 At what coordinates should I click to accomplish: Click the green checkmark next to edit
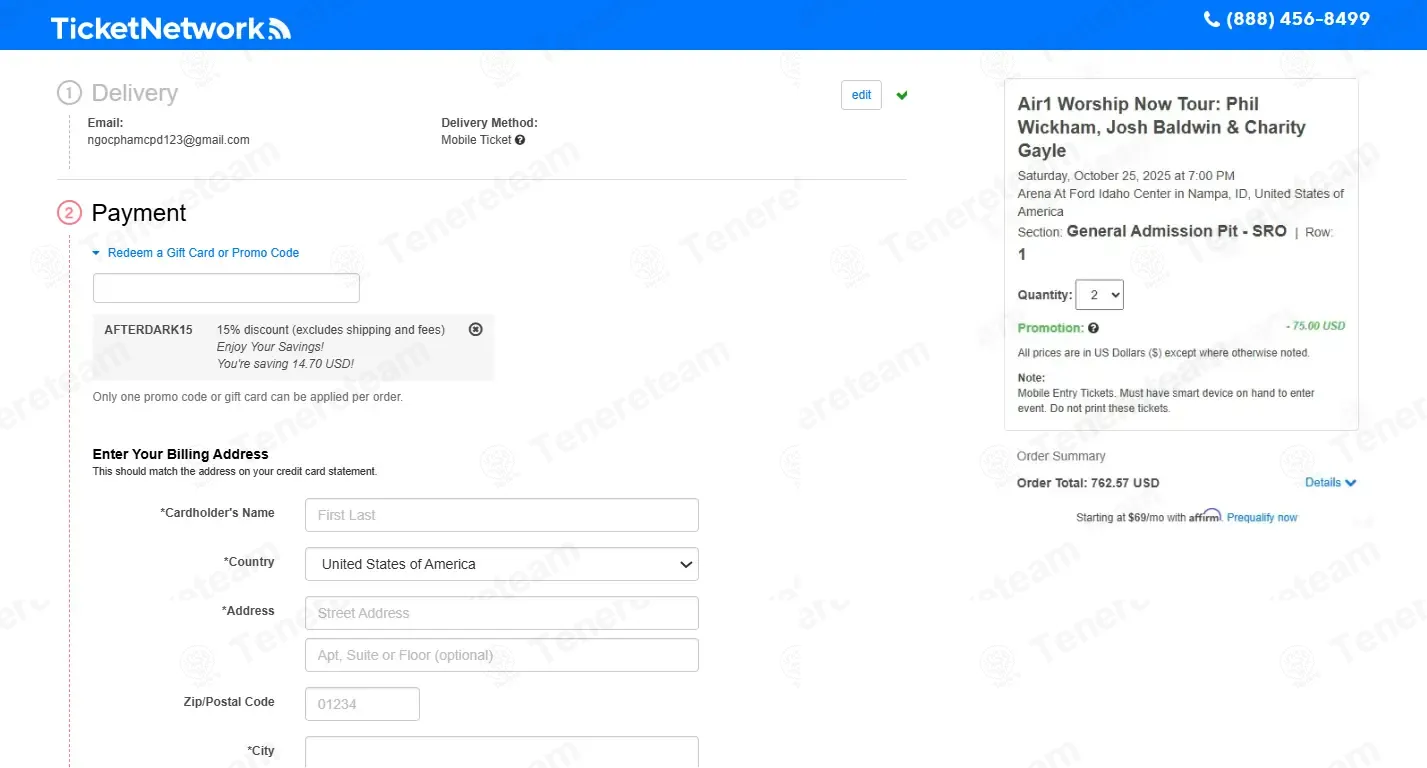(902, 95)
